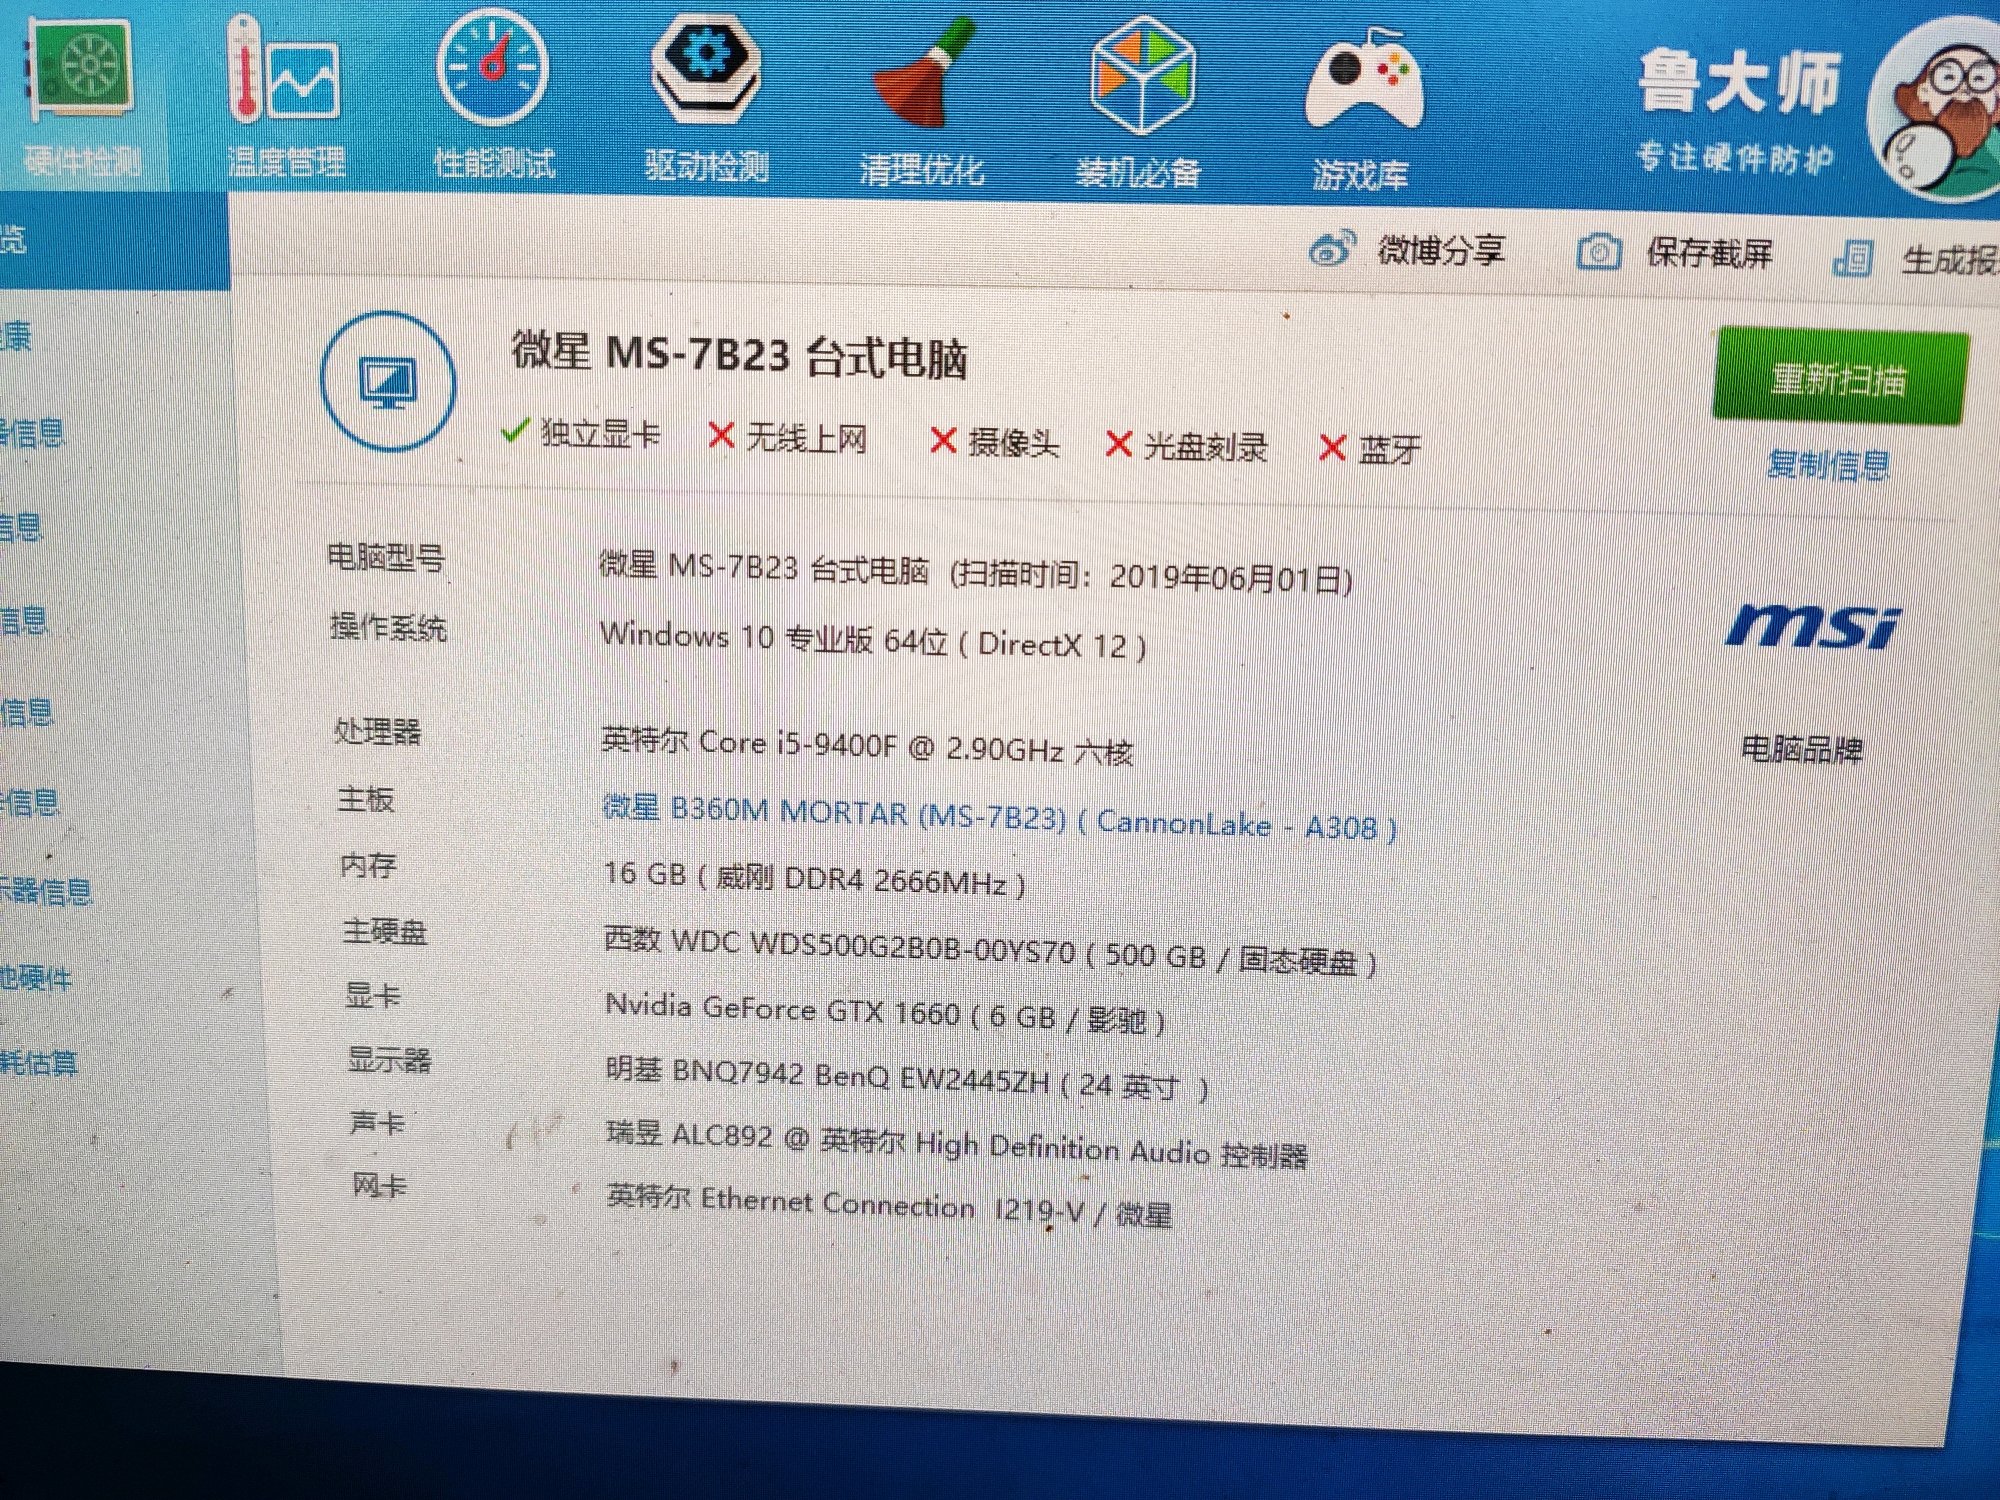Click the 瑞昱 ALC892 audio value
The height and width of the screenshot is (1500, 2000).
tap(957, 1146)
